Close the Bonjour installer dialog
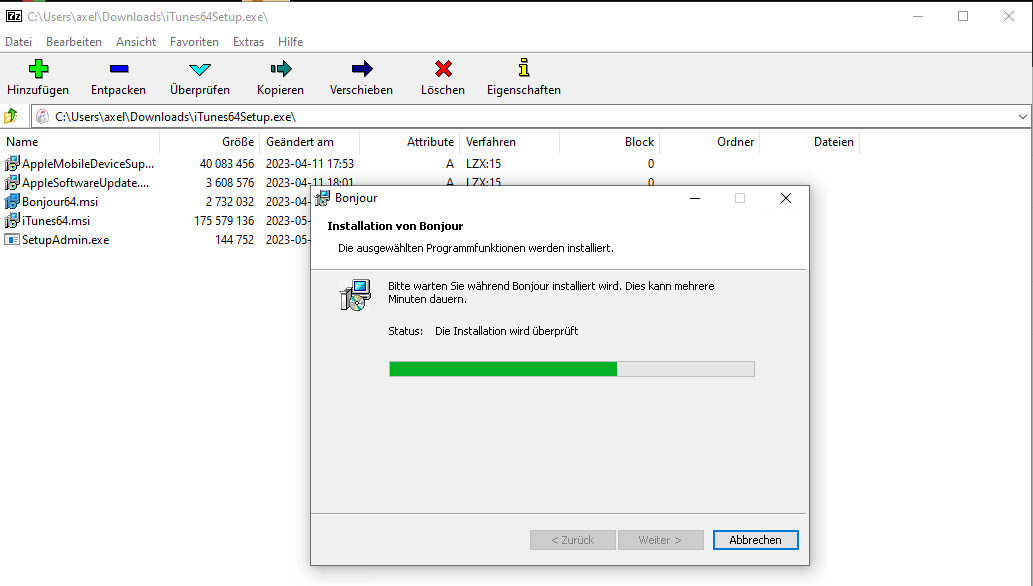 786,198
